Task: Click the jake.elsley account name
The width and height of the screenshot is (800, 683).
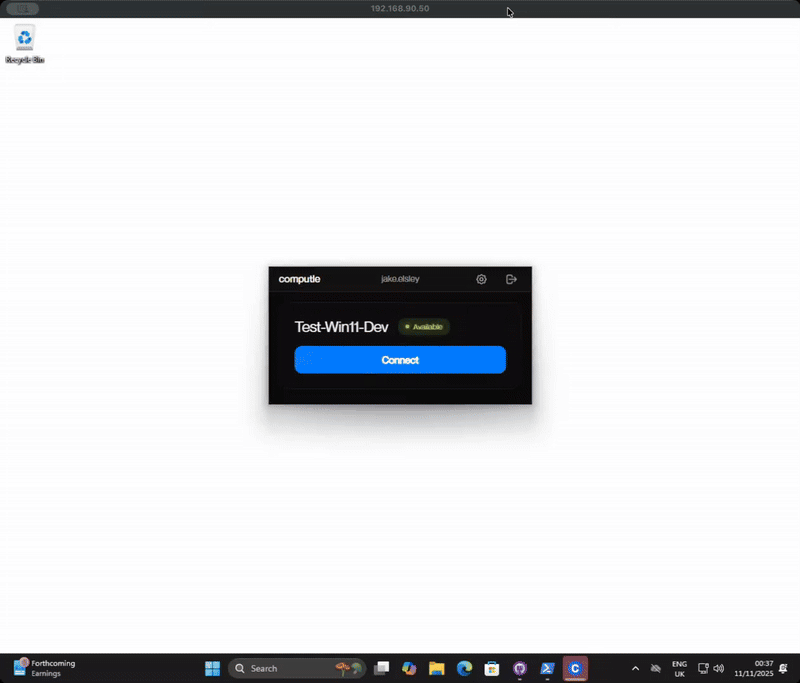Action: pyautogui.click(x=400, y=279)
